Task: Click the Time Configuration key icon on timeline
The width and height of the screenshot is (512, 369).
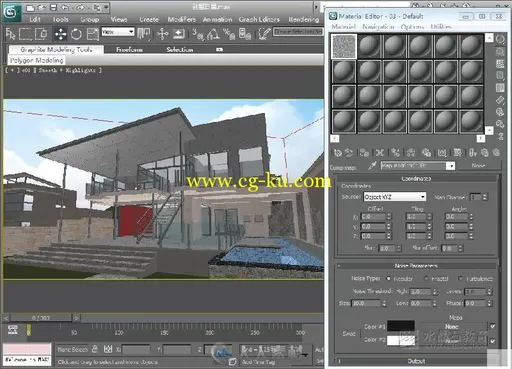Action: tap(13, 330)
